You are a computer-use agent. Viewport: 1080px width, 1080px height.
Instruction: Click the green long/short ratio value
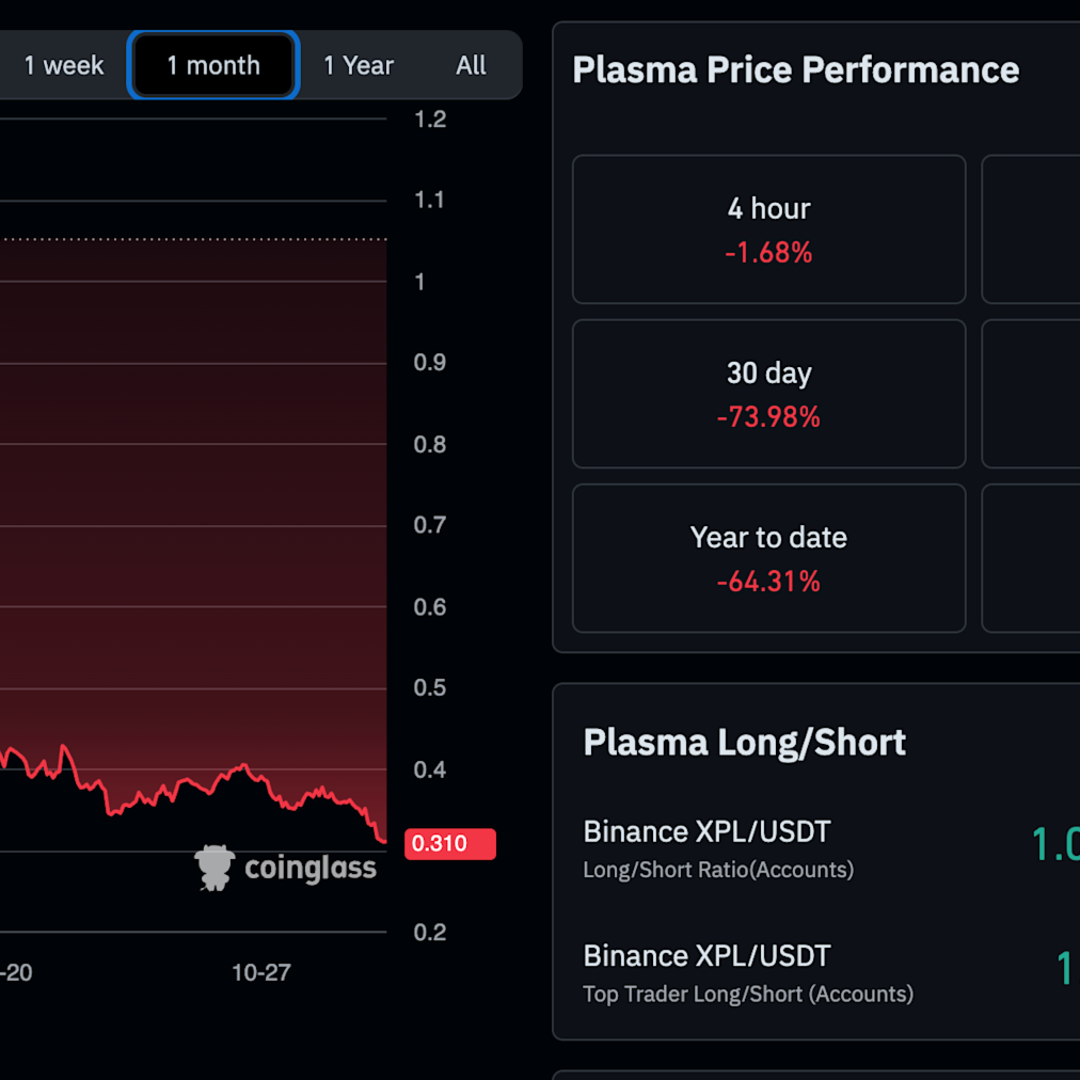click(x=1057, y=843)
